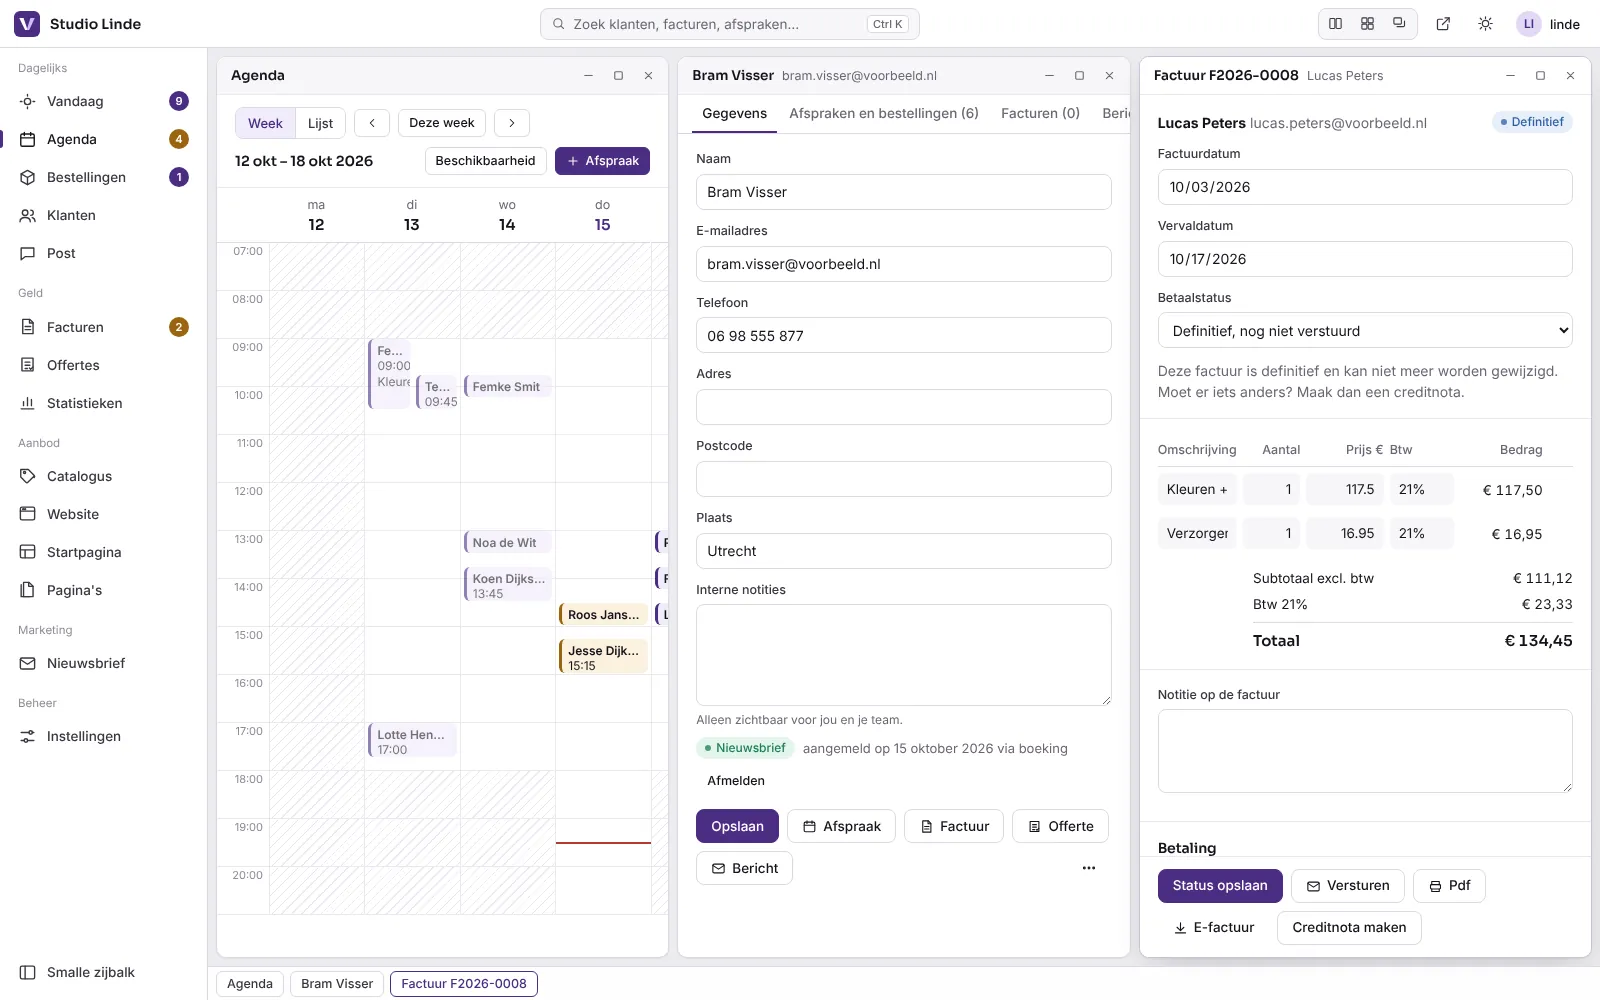Image resolution: width=1600 pixels, height=1000 pixels.
Task: Open Instellingen
Action: click(103, 736)
